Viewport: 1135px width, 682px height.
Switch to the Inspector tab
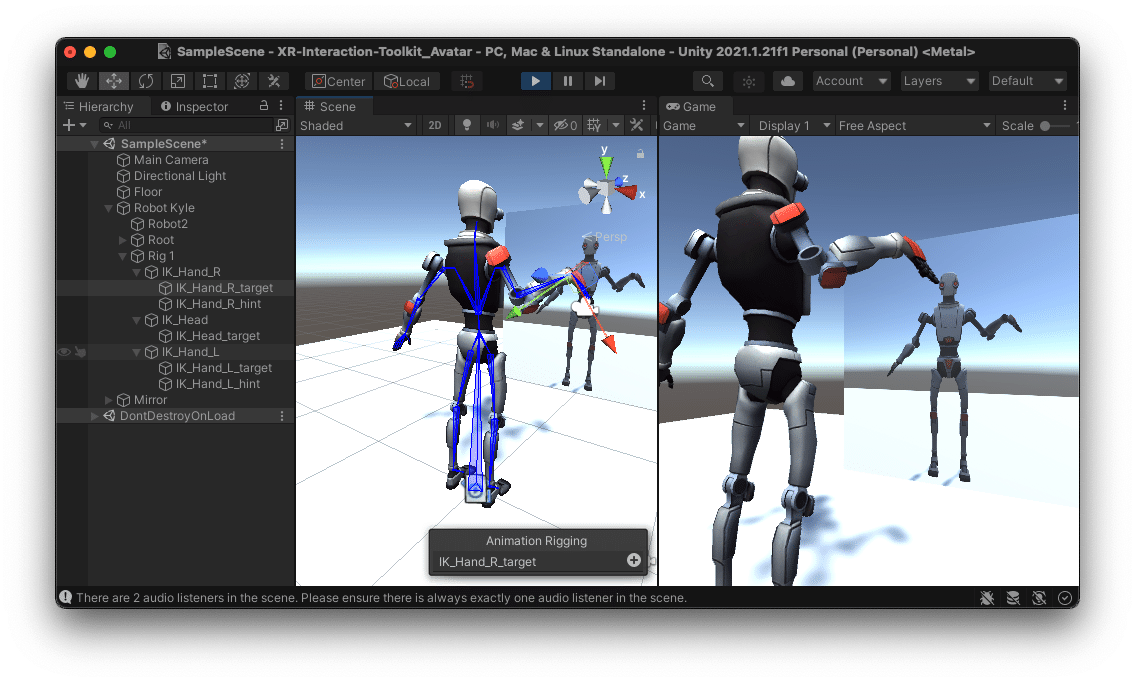195,106
